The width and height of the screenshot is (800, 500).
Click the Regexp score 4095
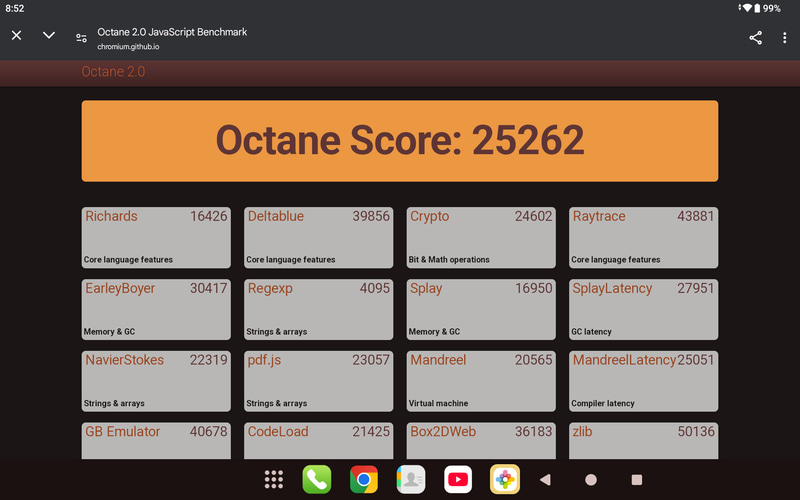tap(374, 288)
